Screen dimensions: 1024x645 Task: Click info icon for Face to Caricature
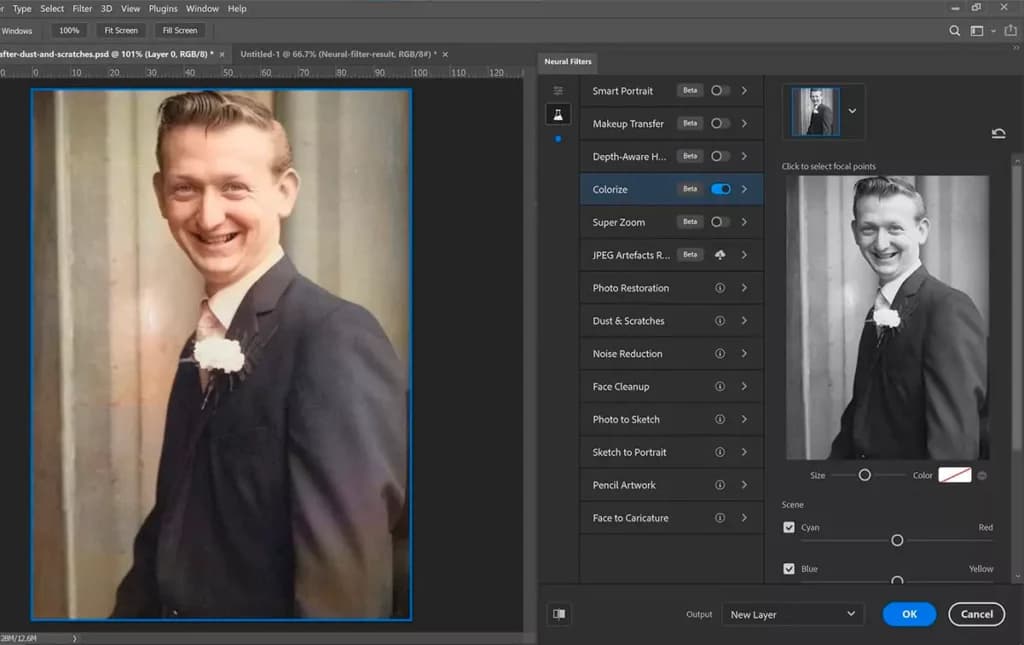[720, 518]
